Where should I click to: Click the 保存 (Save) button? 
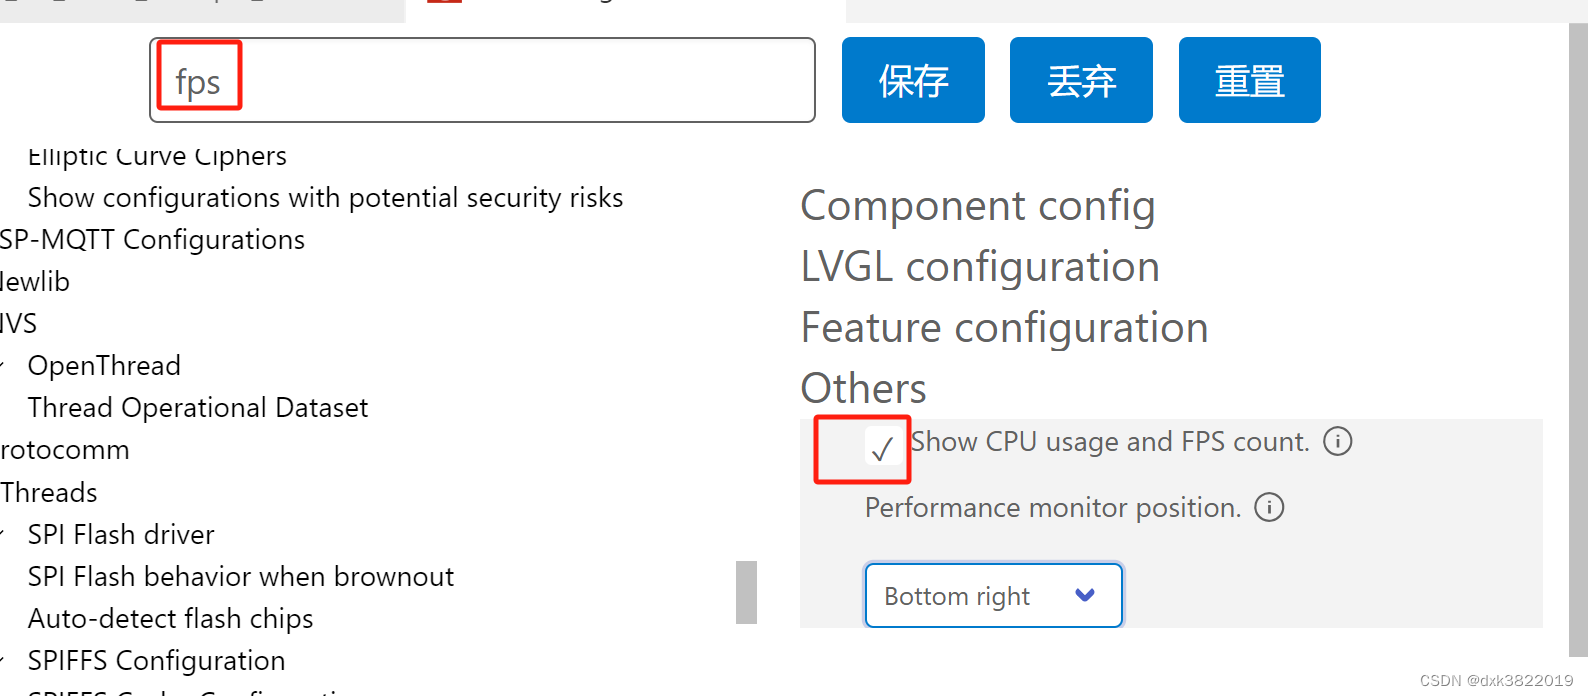(912, 79)
